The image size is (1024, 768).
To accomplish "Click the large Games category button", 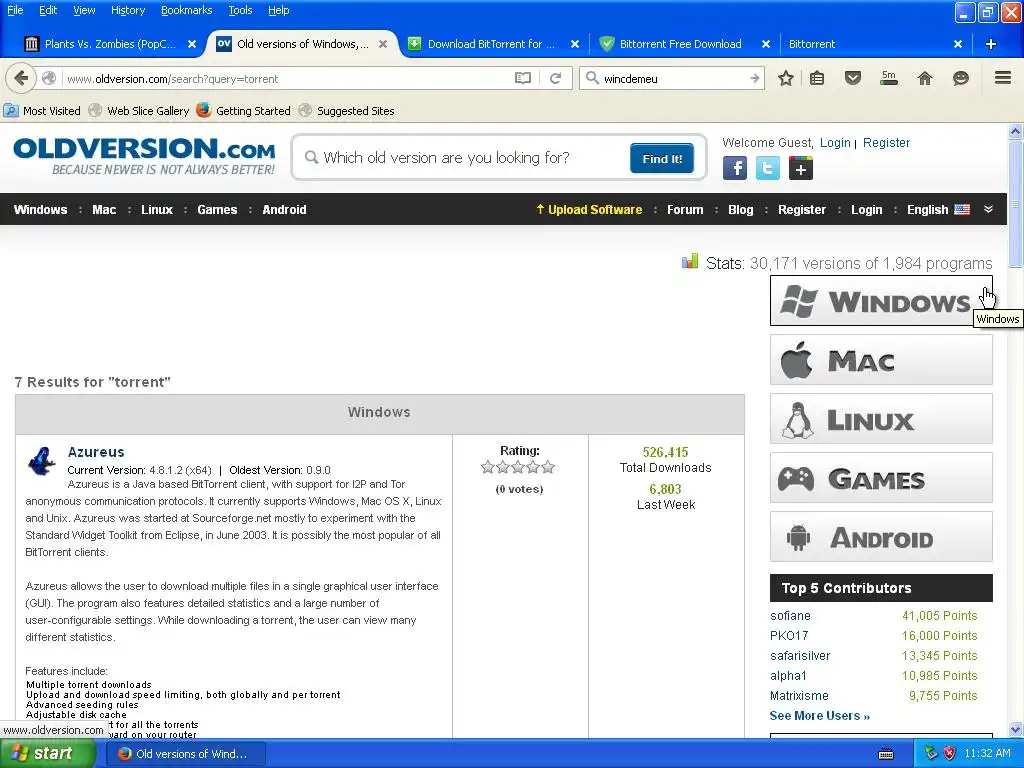I will click(x=881, y=477).
